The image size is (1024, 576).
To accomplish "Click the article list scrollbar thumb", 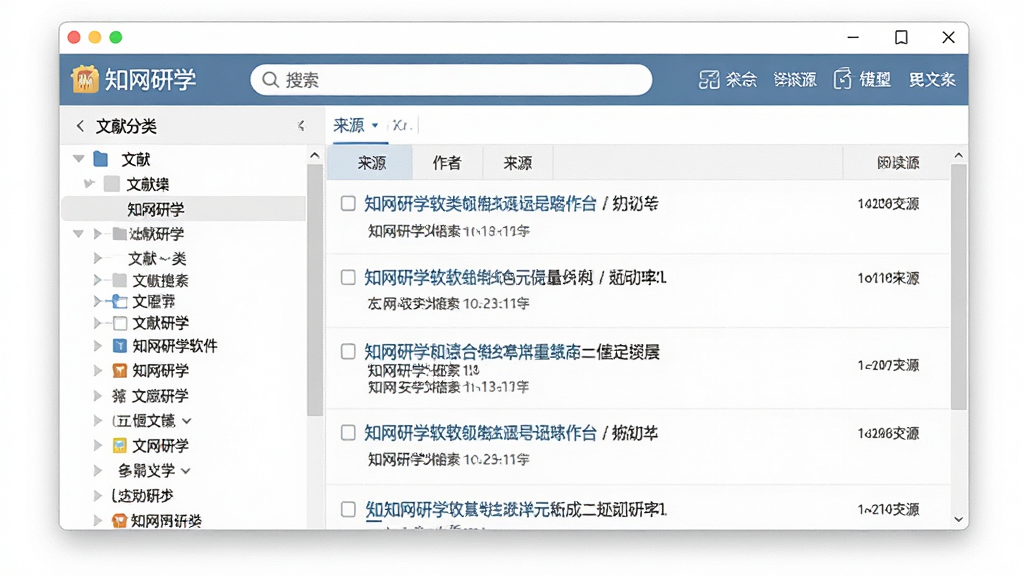I will pos(959,287).
